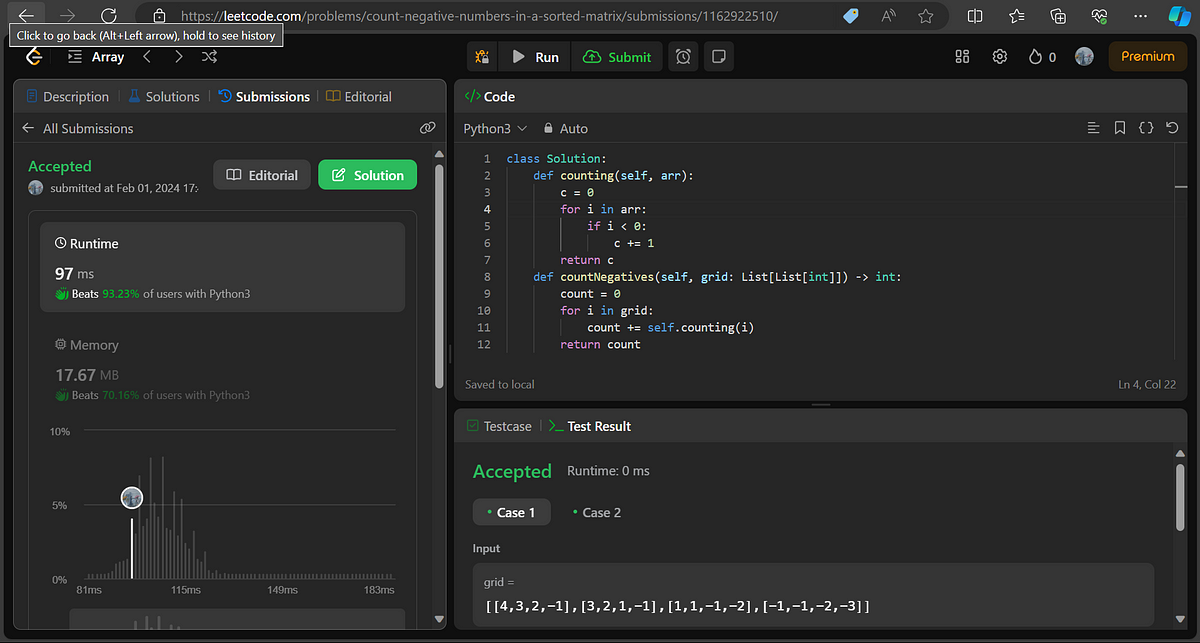This screenshot has height=643, width=1200.
Task: Select the Case 1 button
Action: 511,512
